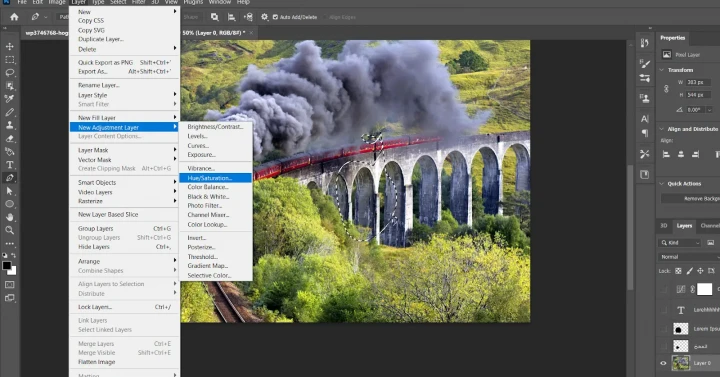
Task: Collapse the Transform section
Action: click(662, 70)
